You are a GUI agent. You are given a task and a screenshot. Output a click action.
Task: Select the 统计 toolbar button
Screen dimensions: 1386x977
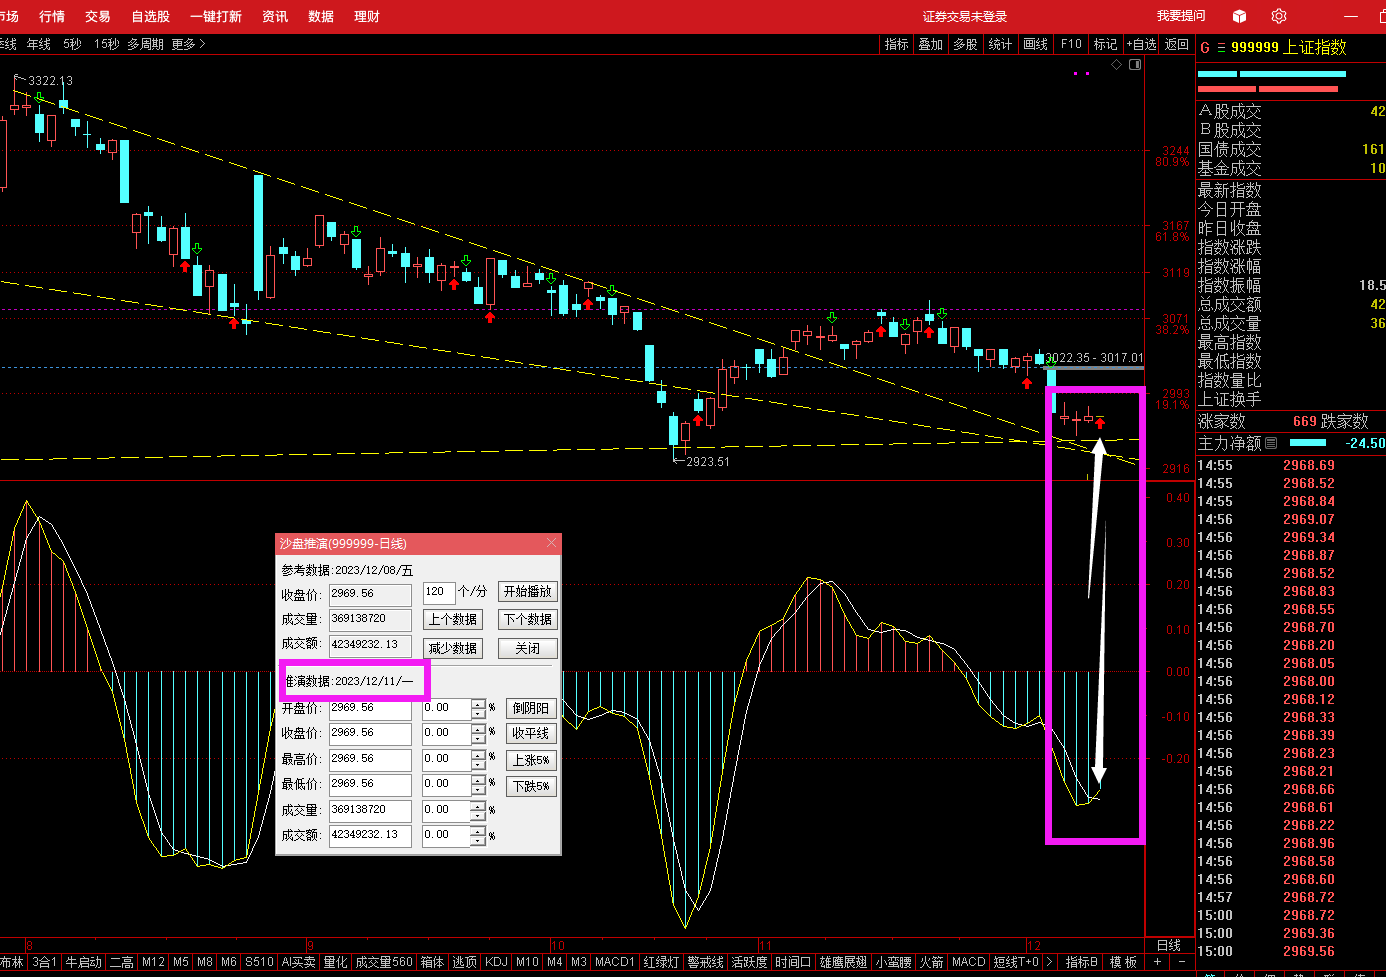(x=1000, y=44)
